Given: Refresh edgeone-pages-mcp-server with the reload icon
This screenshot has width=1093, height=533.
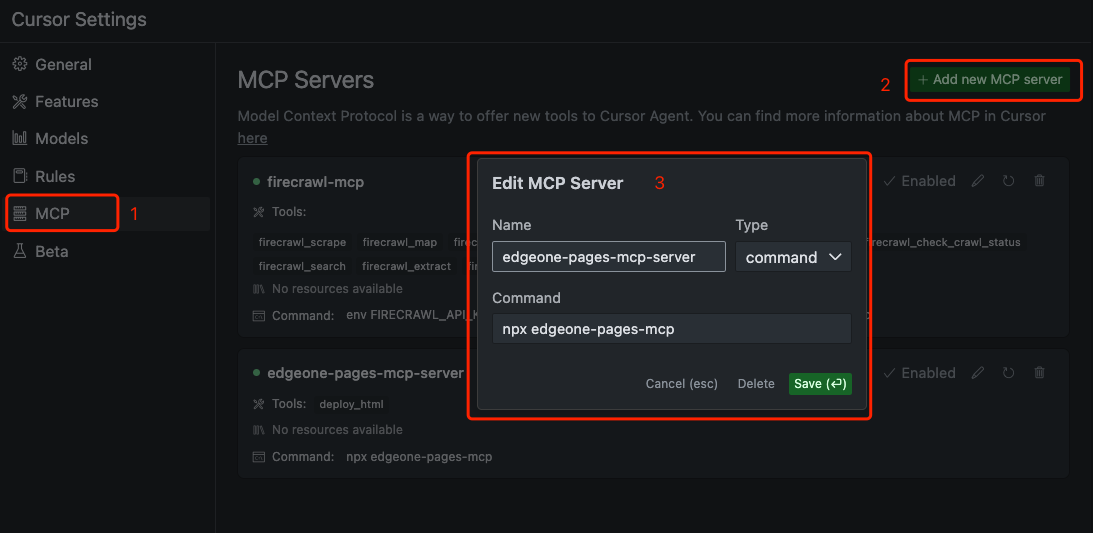Looking at the screenshot, I should click(1008, 373).
